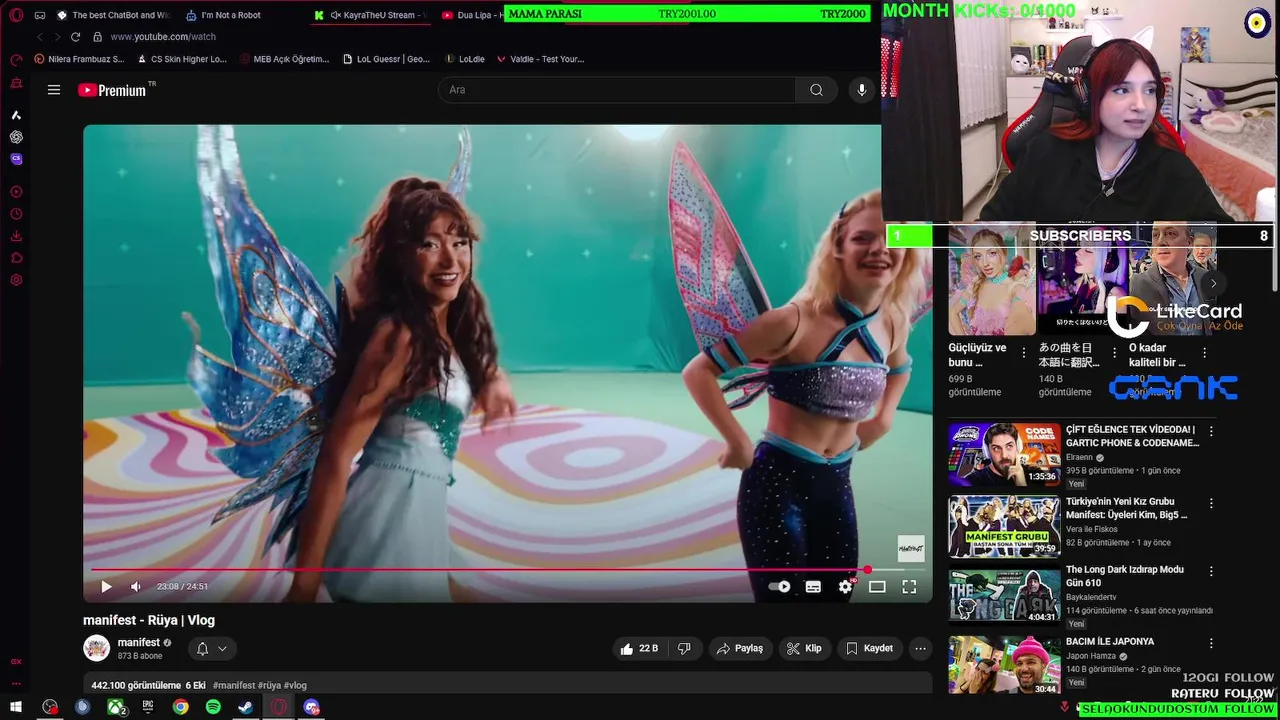Open the manifest channel name link
The width and height of the screenshot is (1280, 720).
(x=138, y=642)
